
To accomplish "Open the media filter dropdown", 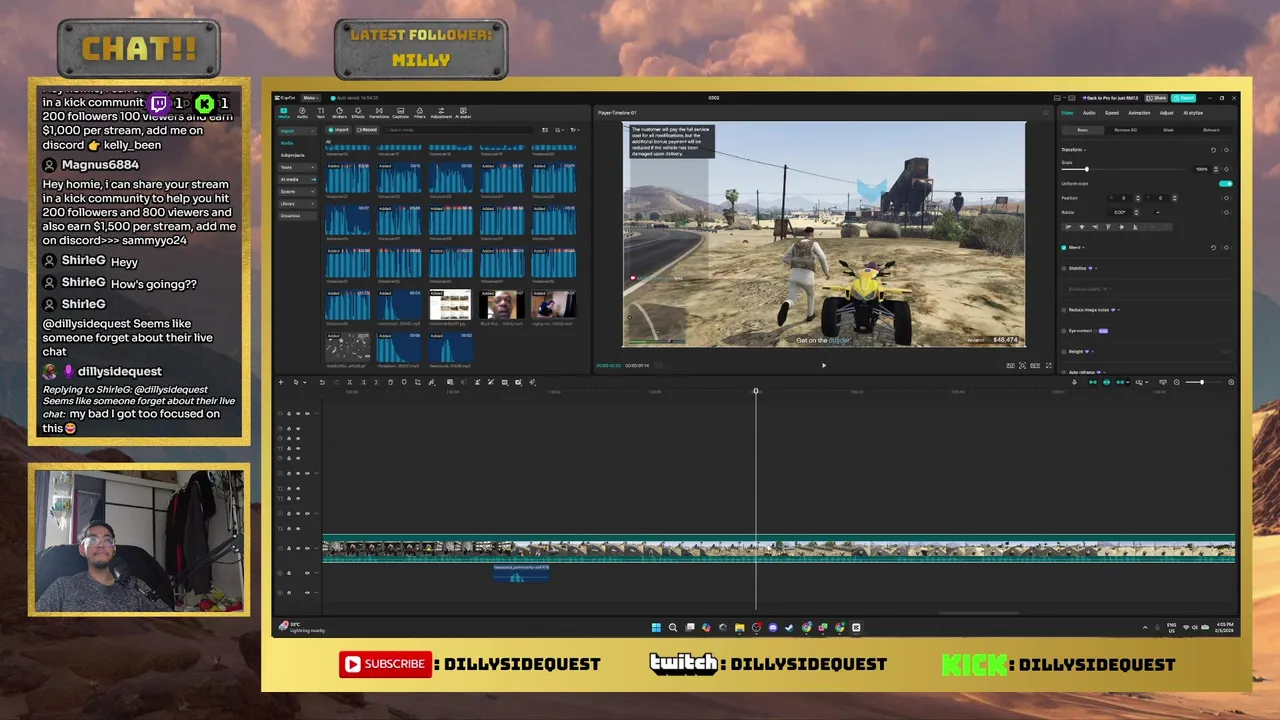I will click(575, 130).
